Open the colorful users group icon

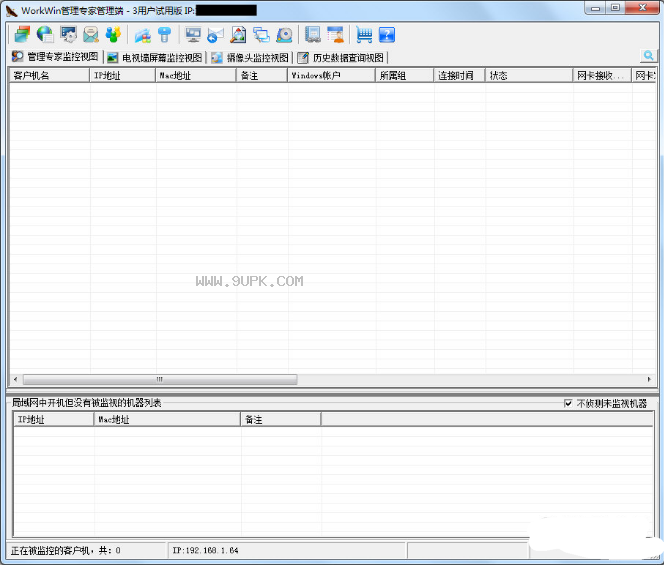coord(113,34)
